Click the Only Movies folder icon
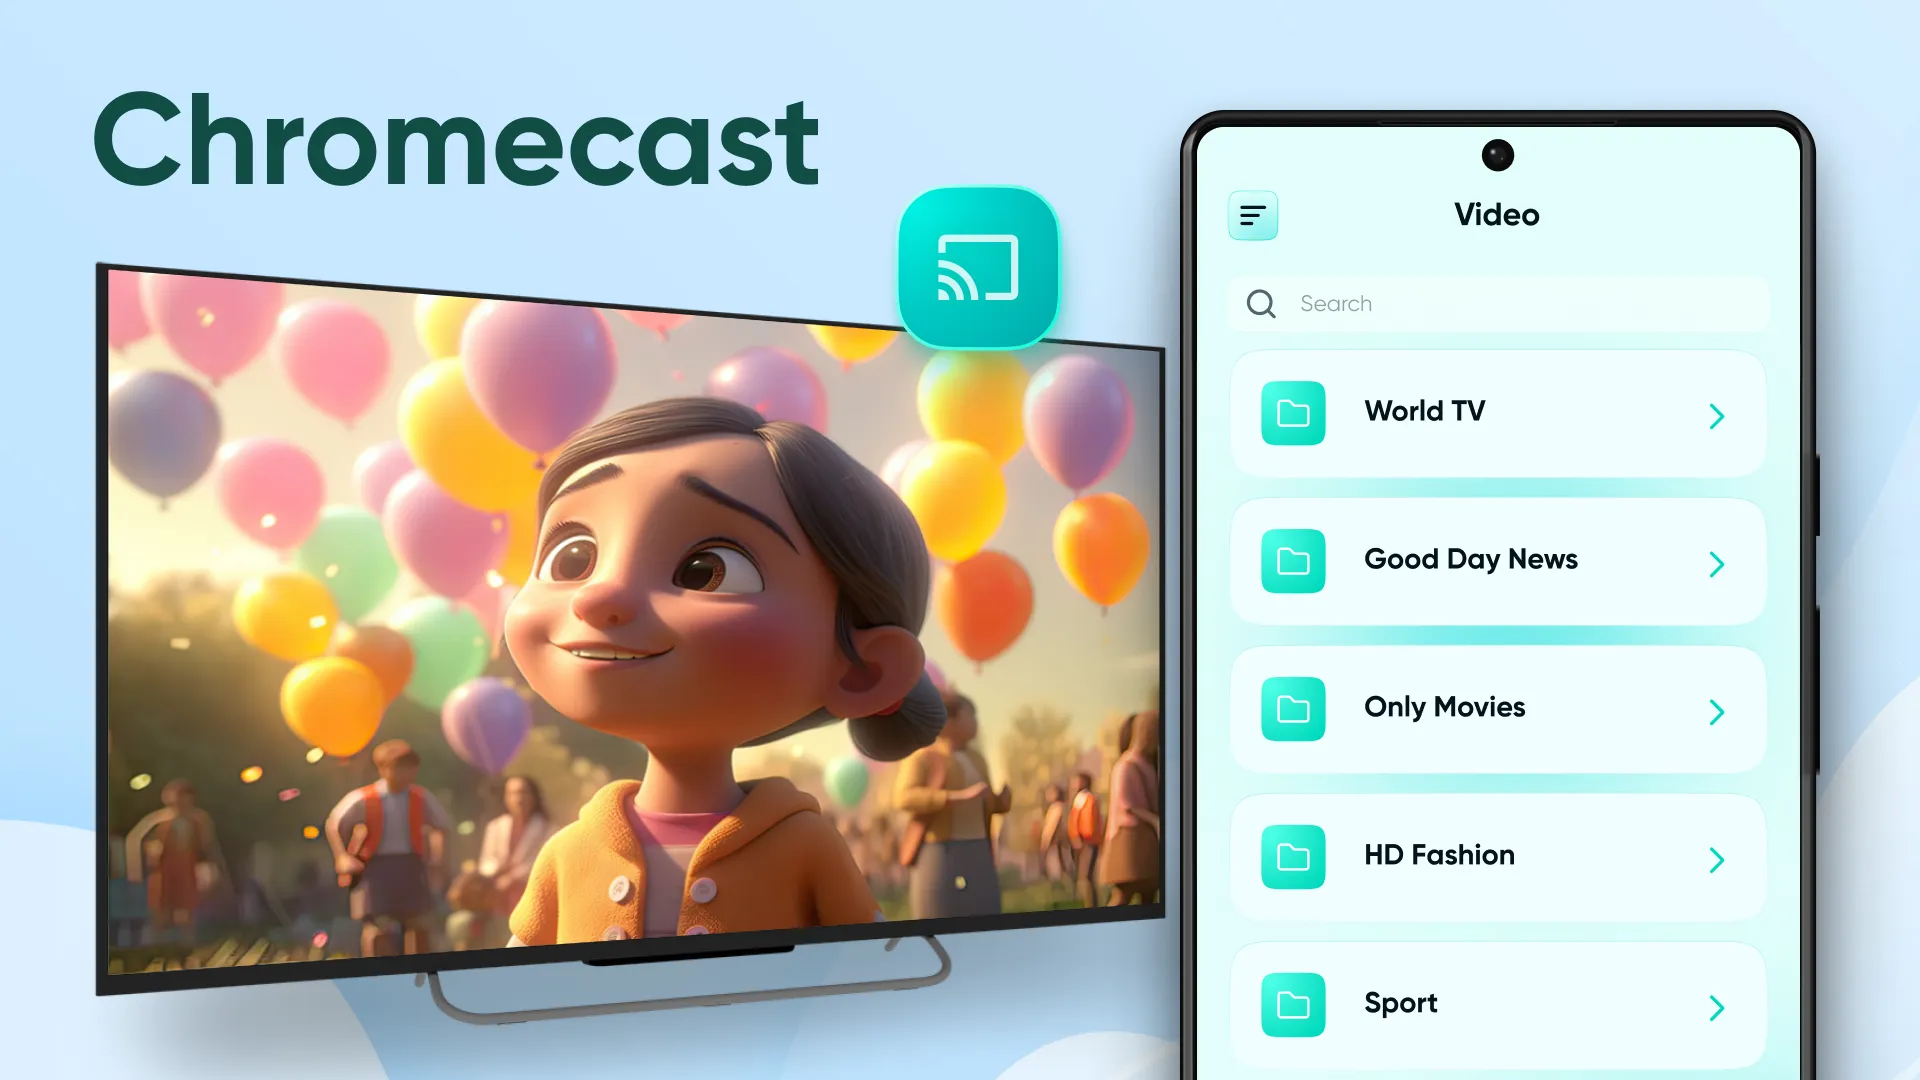Image resolution: width=1920 pixels, height=1080 pixels. click(1294, 708)
